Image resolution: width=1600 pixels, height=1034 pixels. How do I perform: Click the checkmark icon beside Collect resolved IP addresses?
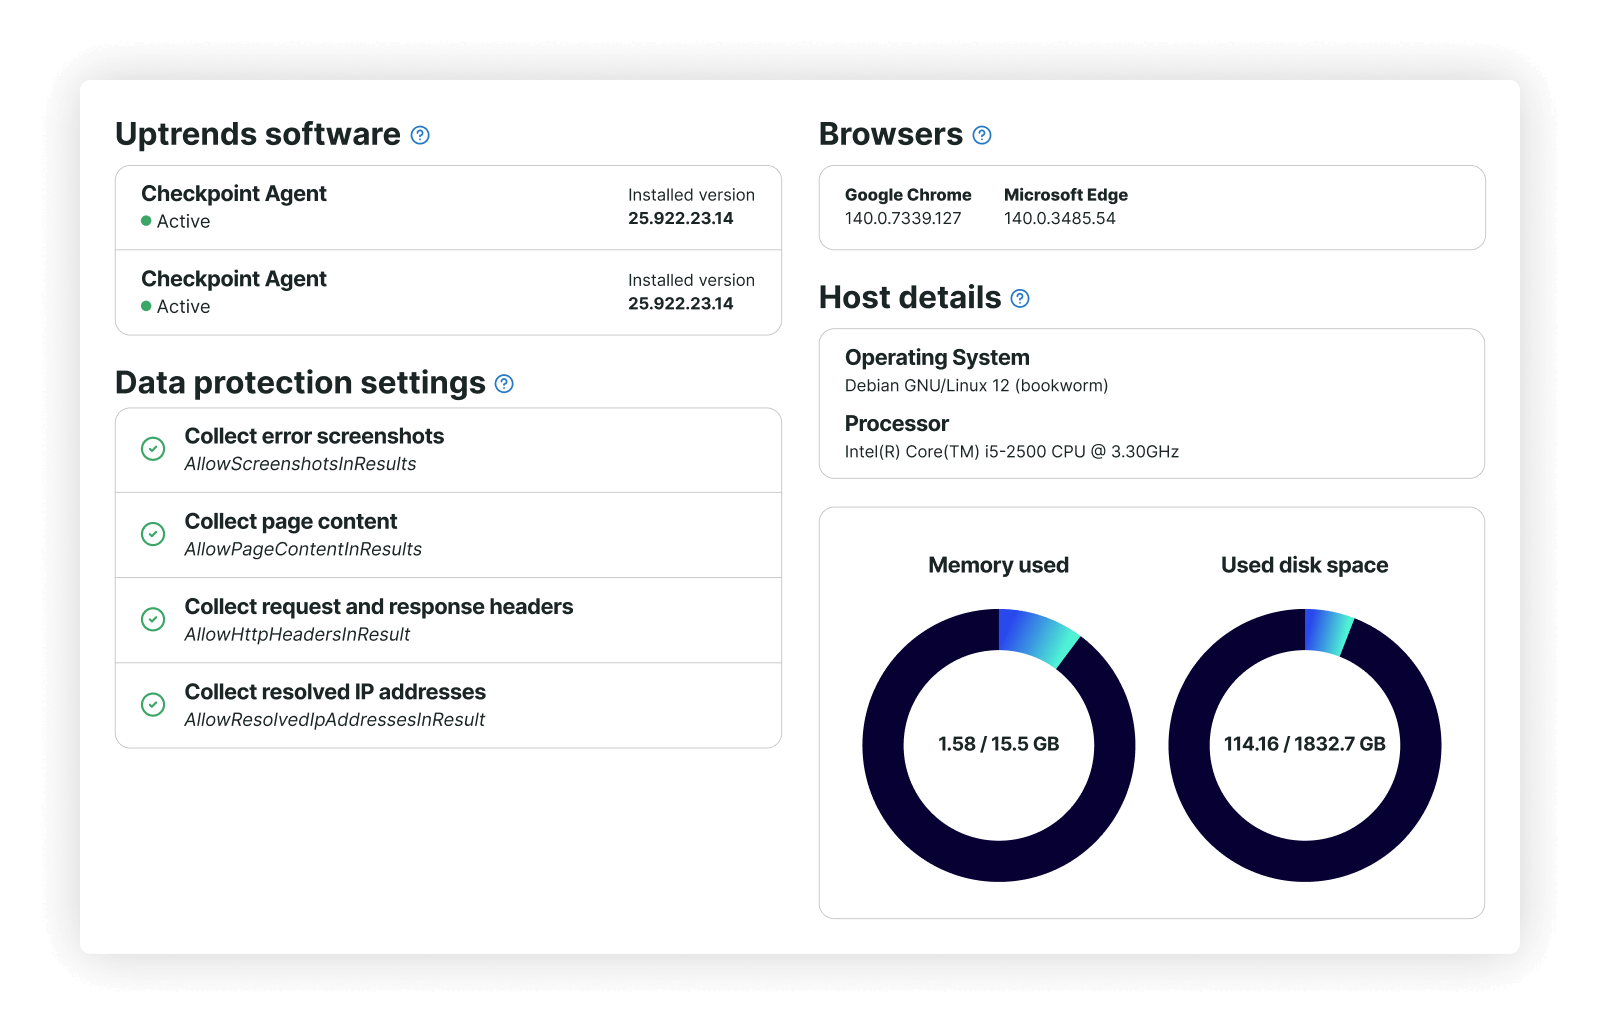pyautogui.click(x=153, y=704)
